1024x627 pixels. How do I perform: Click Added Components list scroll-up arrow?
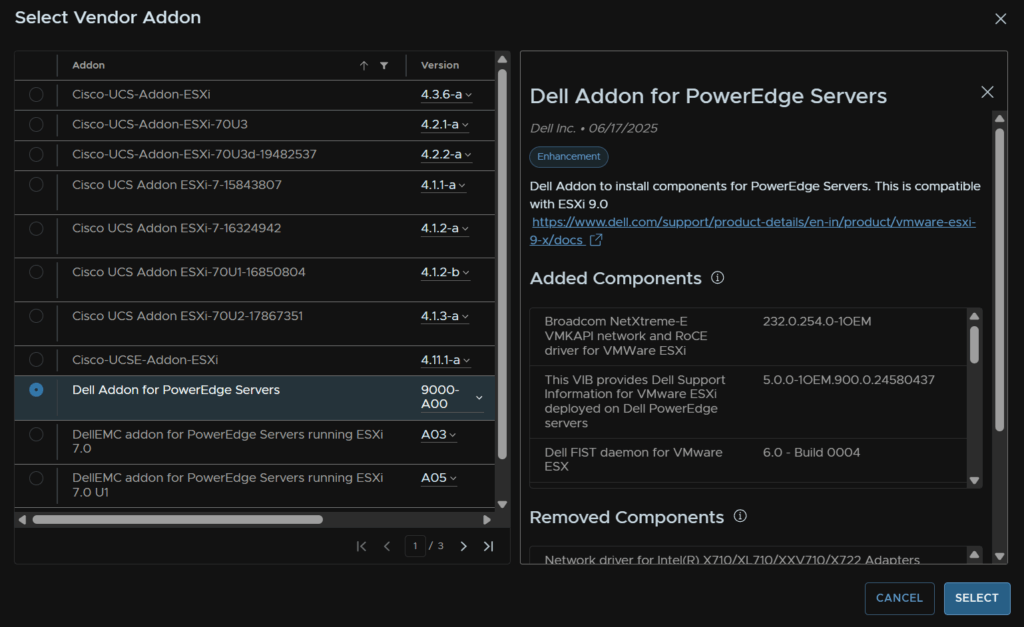(974, 316)
